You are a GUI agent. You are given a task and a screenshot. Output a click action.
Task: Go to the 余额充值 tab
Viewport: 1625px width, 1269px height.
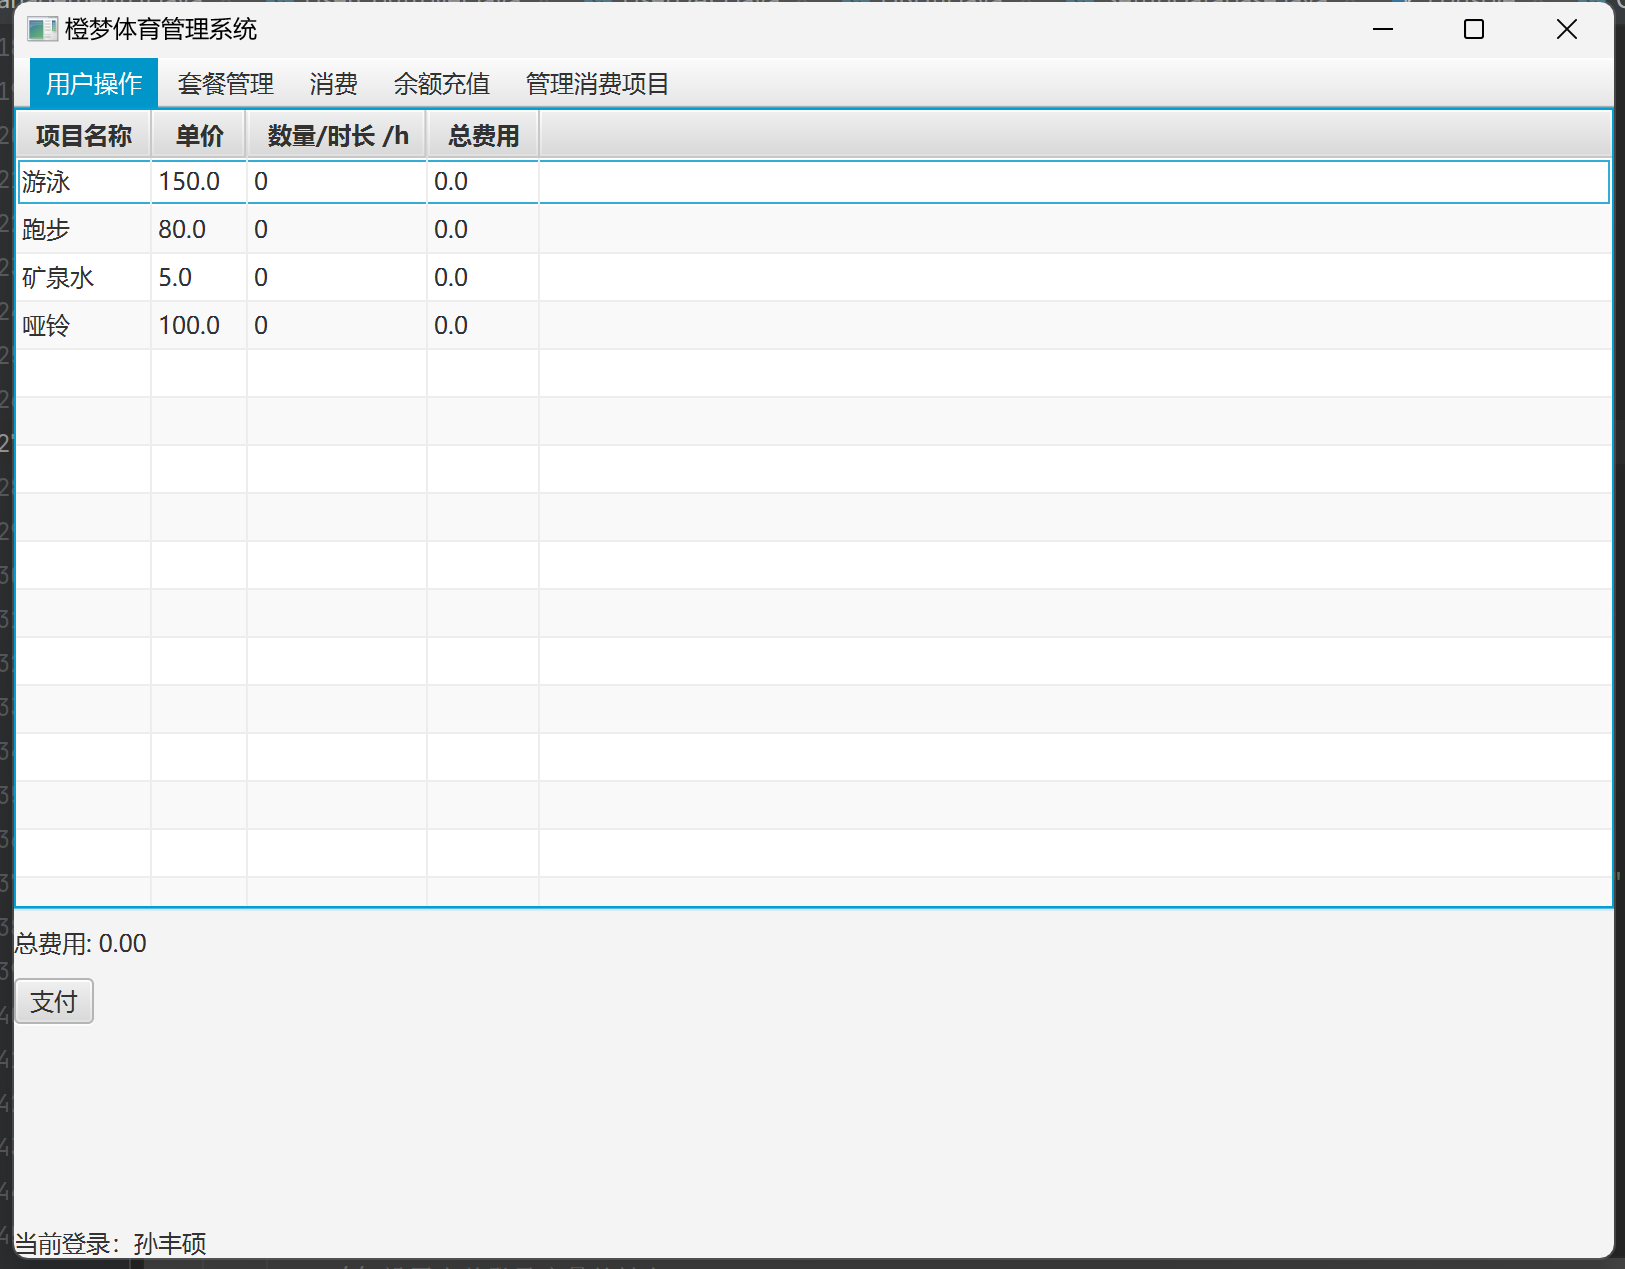coord(442,84)
